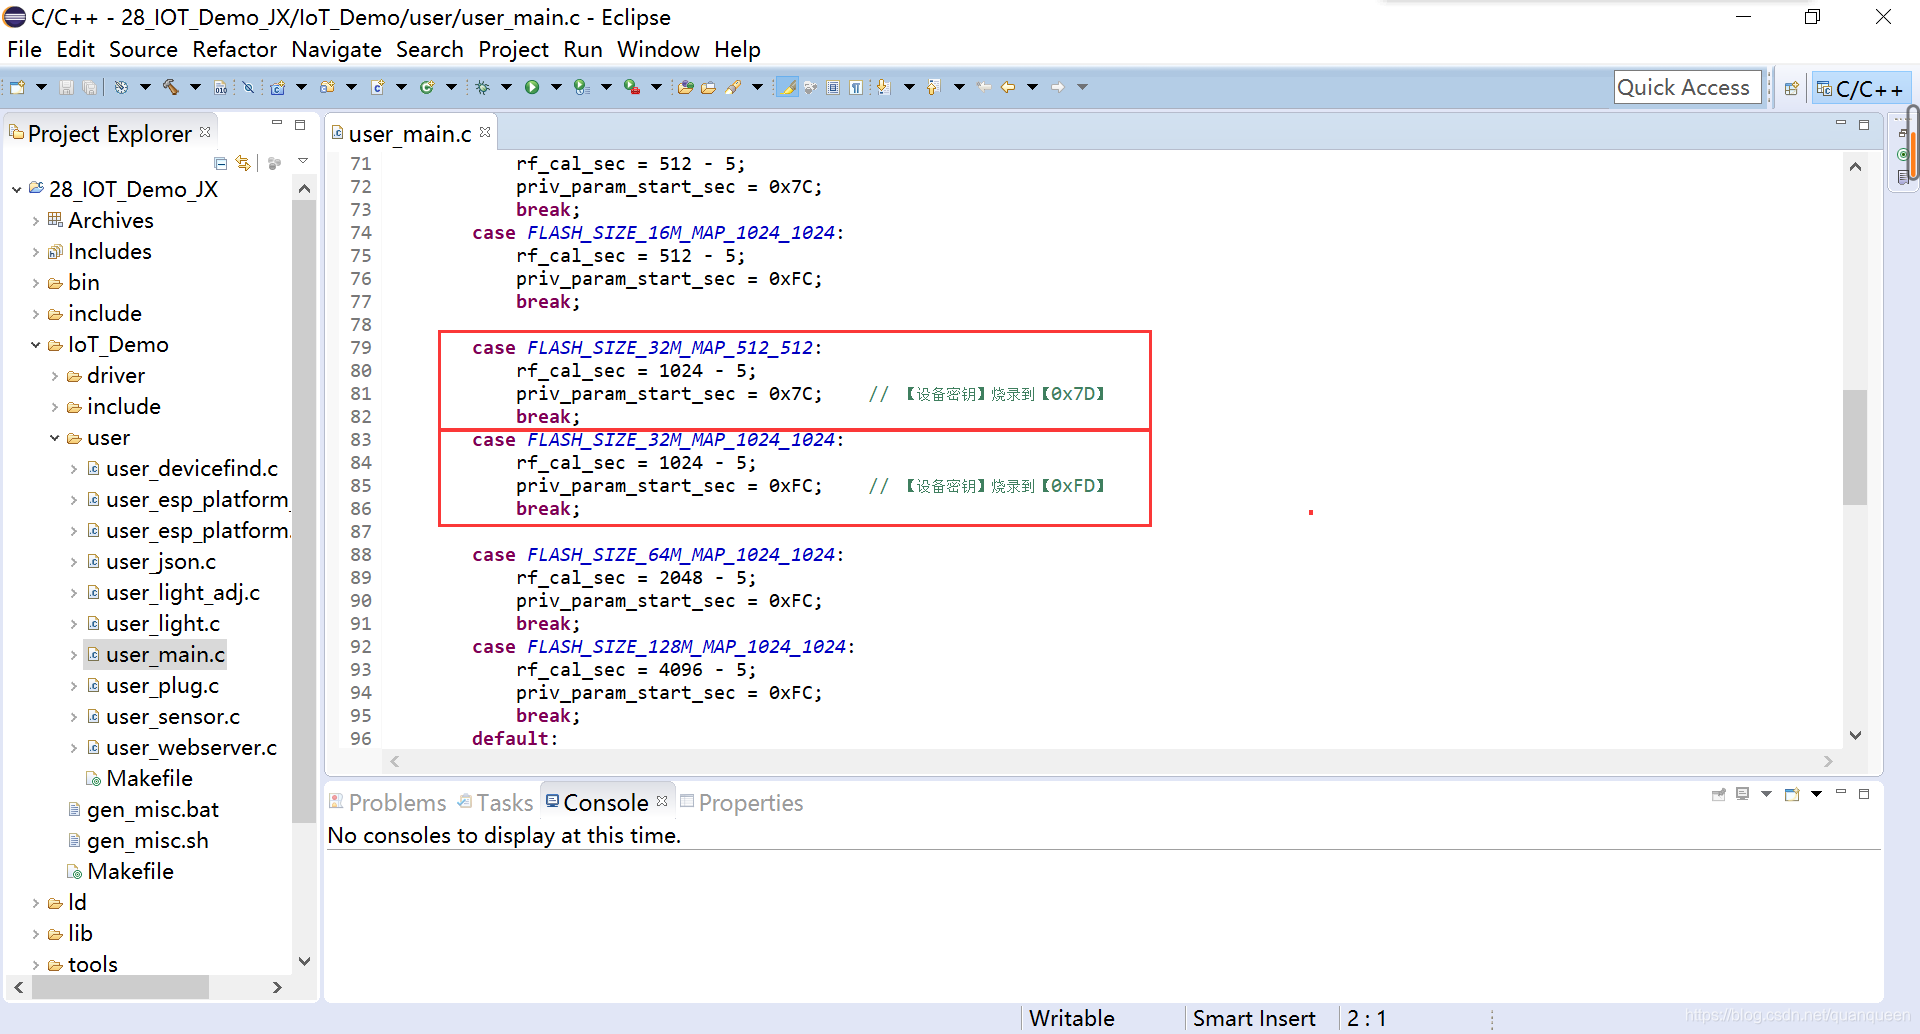The height and width of the screenshot is (1034, 1920).
Task: Click the Quick Access field
Action: 1686,88
